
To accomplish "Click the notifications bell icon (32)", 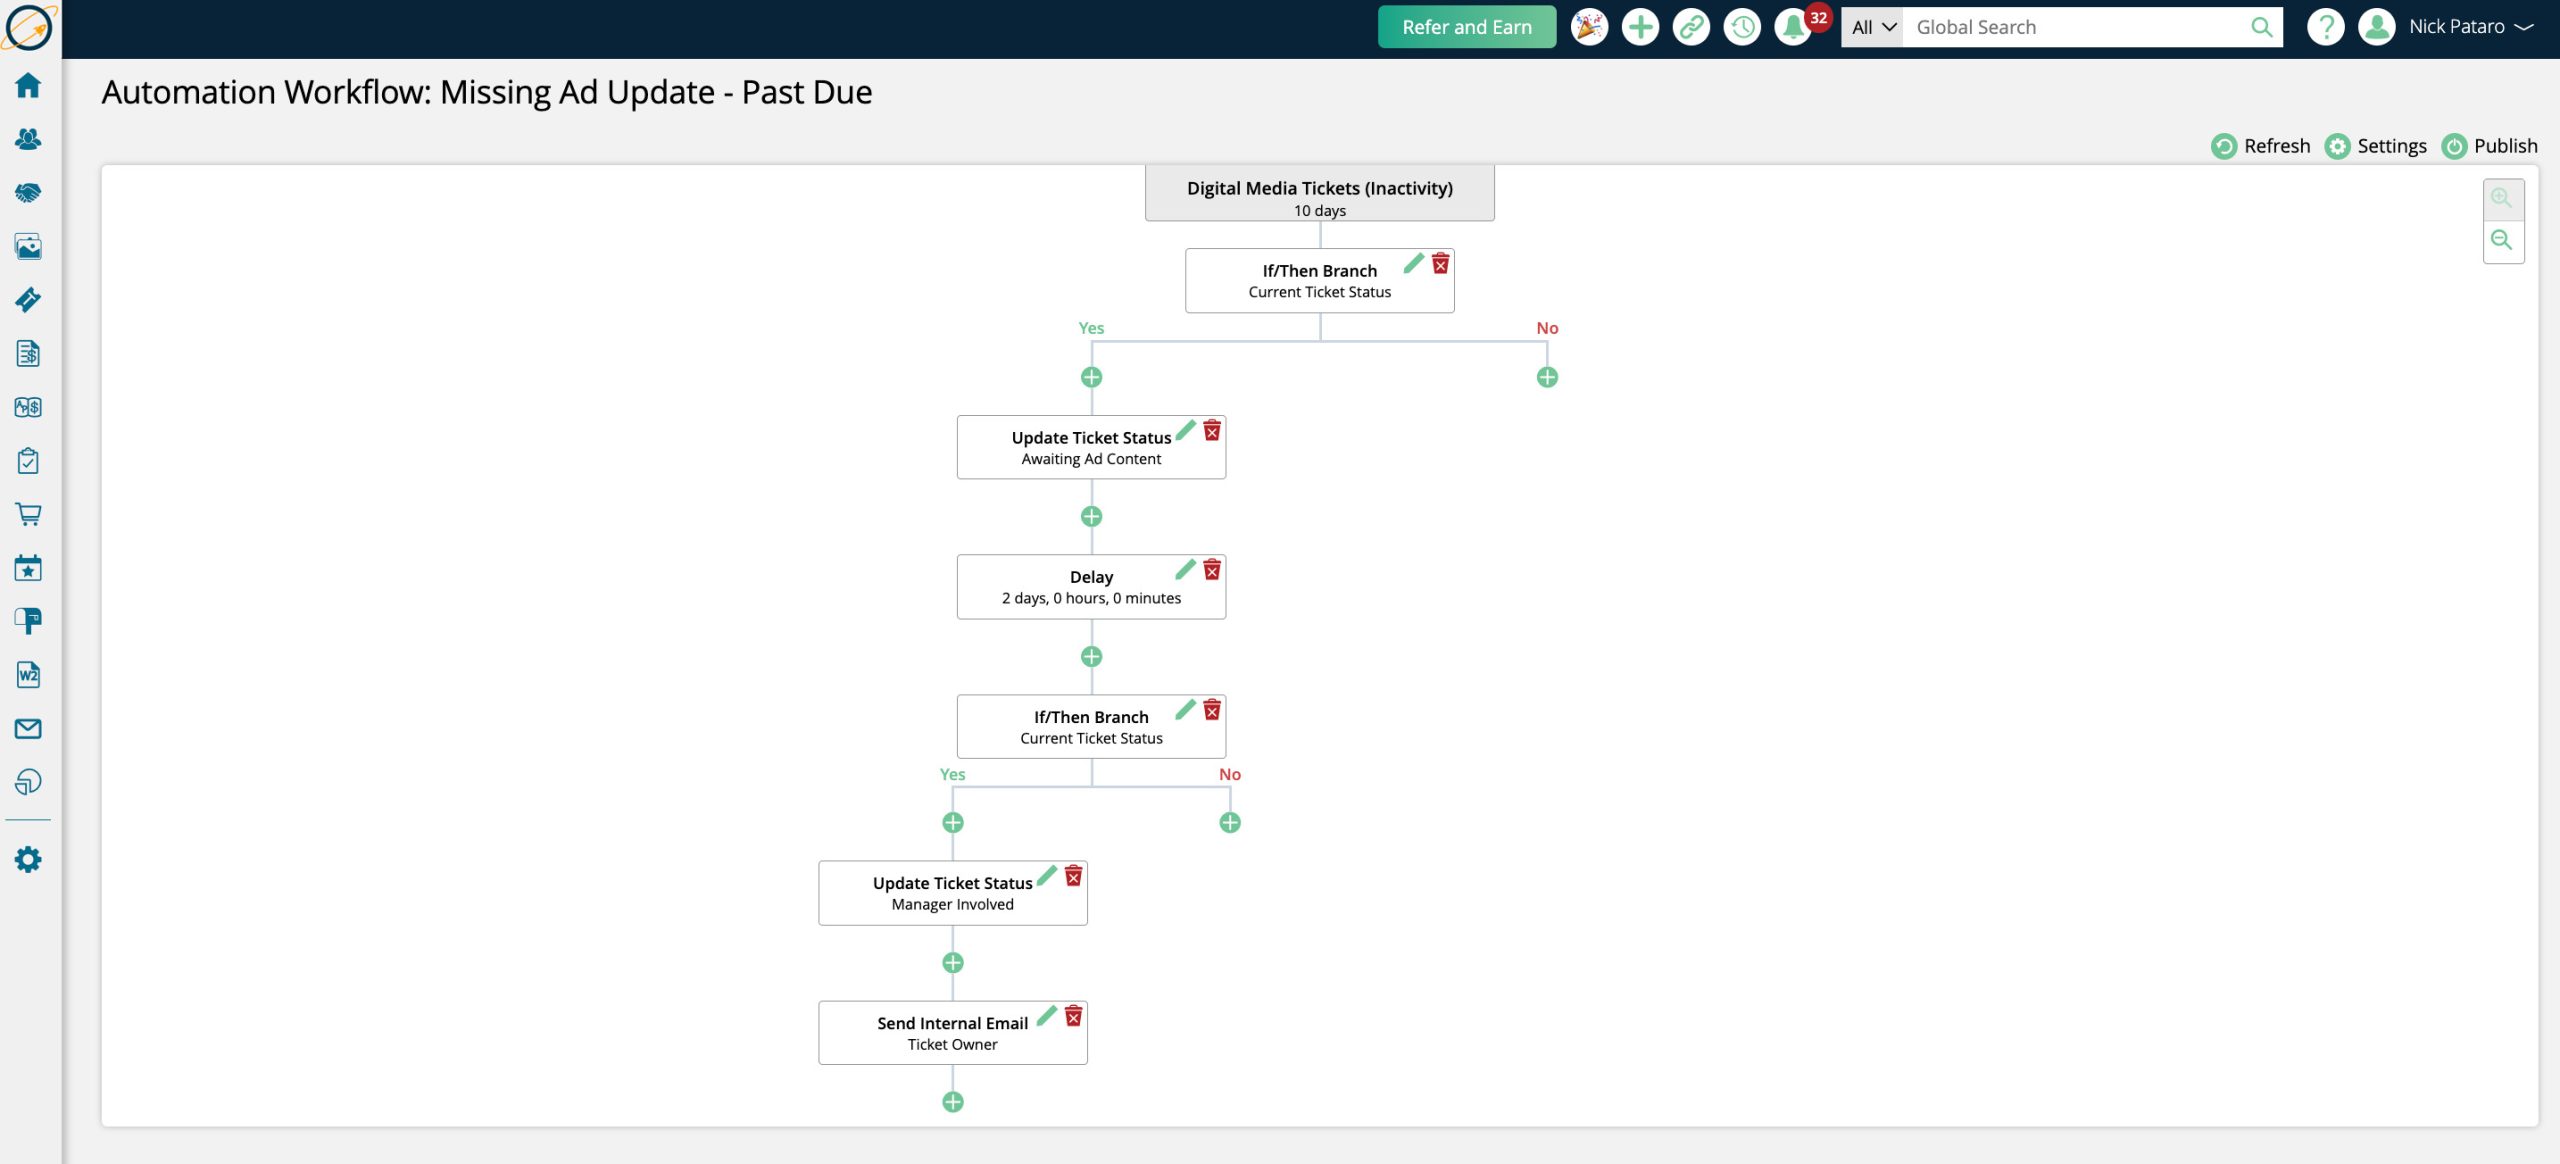I will (x=1794, y=28).
